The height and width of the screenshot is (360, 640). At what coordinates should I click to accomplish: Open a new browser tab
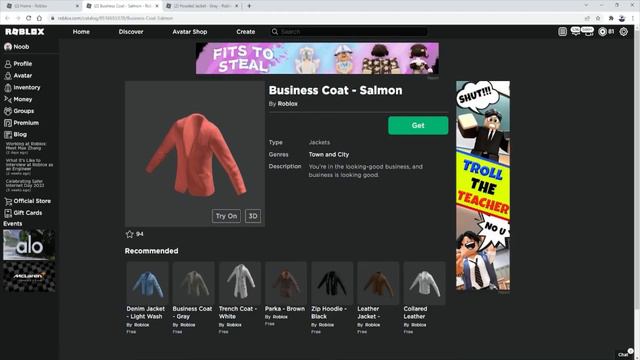[249, 6]
